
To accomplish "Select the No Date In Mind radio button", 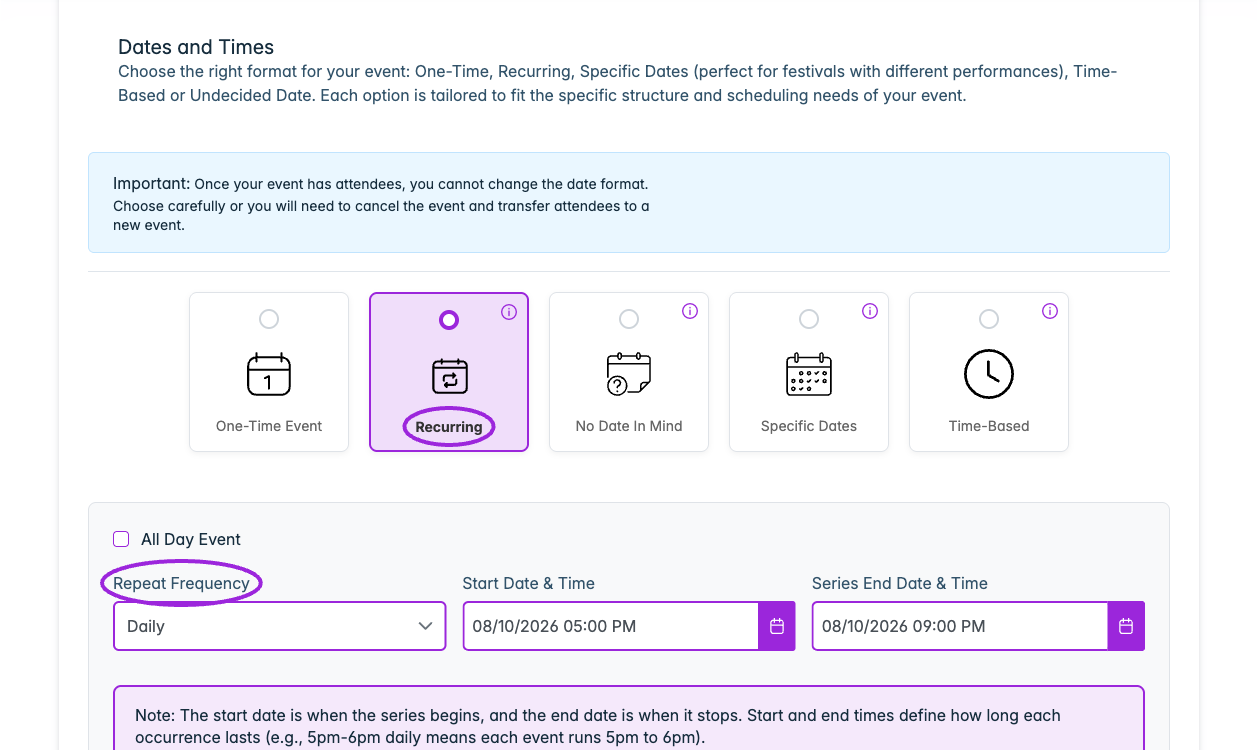I will [x=629, y=319].
